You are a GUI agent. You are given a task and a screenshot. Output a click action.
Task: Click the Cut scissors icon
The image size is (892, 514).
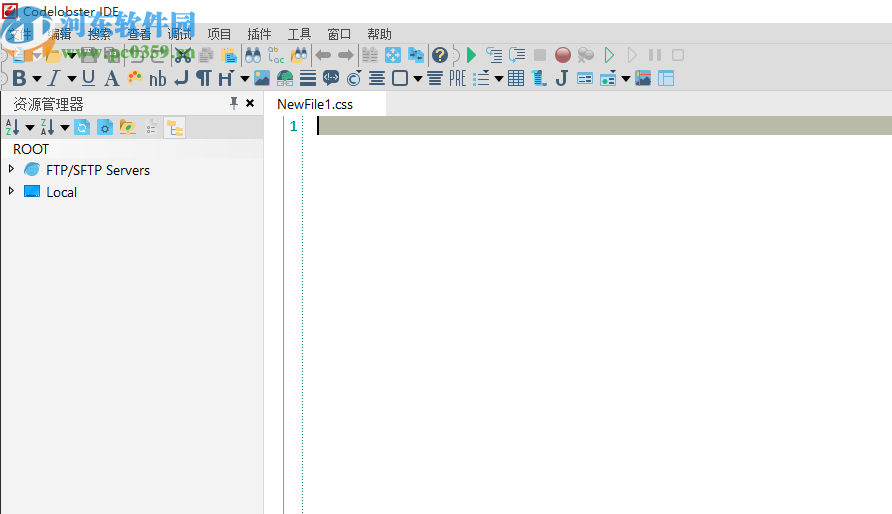[x=183, y=55]
